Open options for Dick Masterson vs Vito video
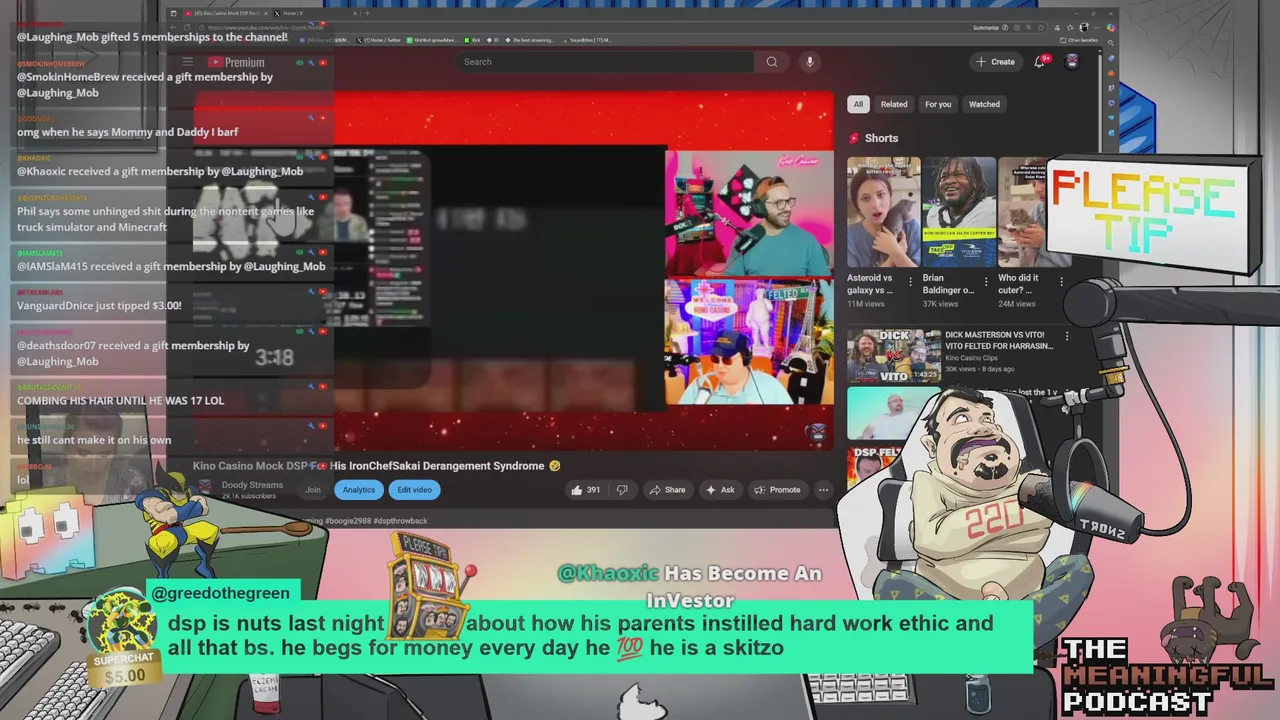 (1067, 337)
